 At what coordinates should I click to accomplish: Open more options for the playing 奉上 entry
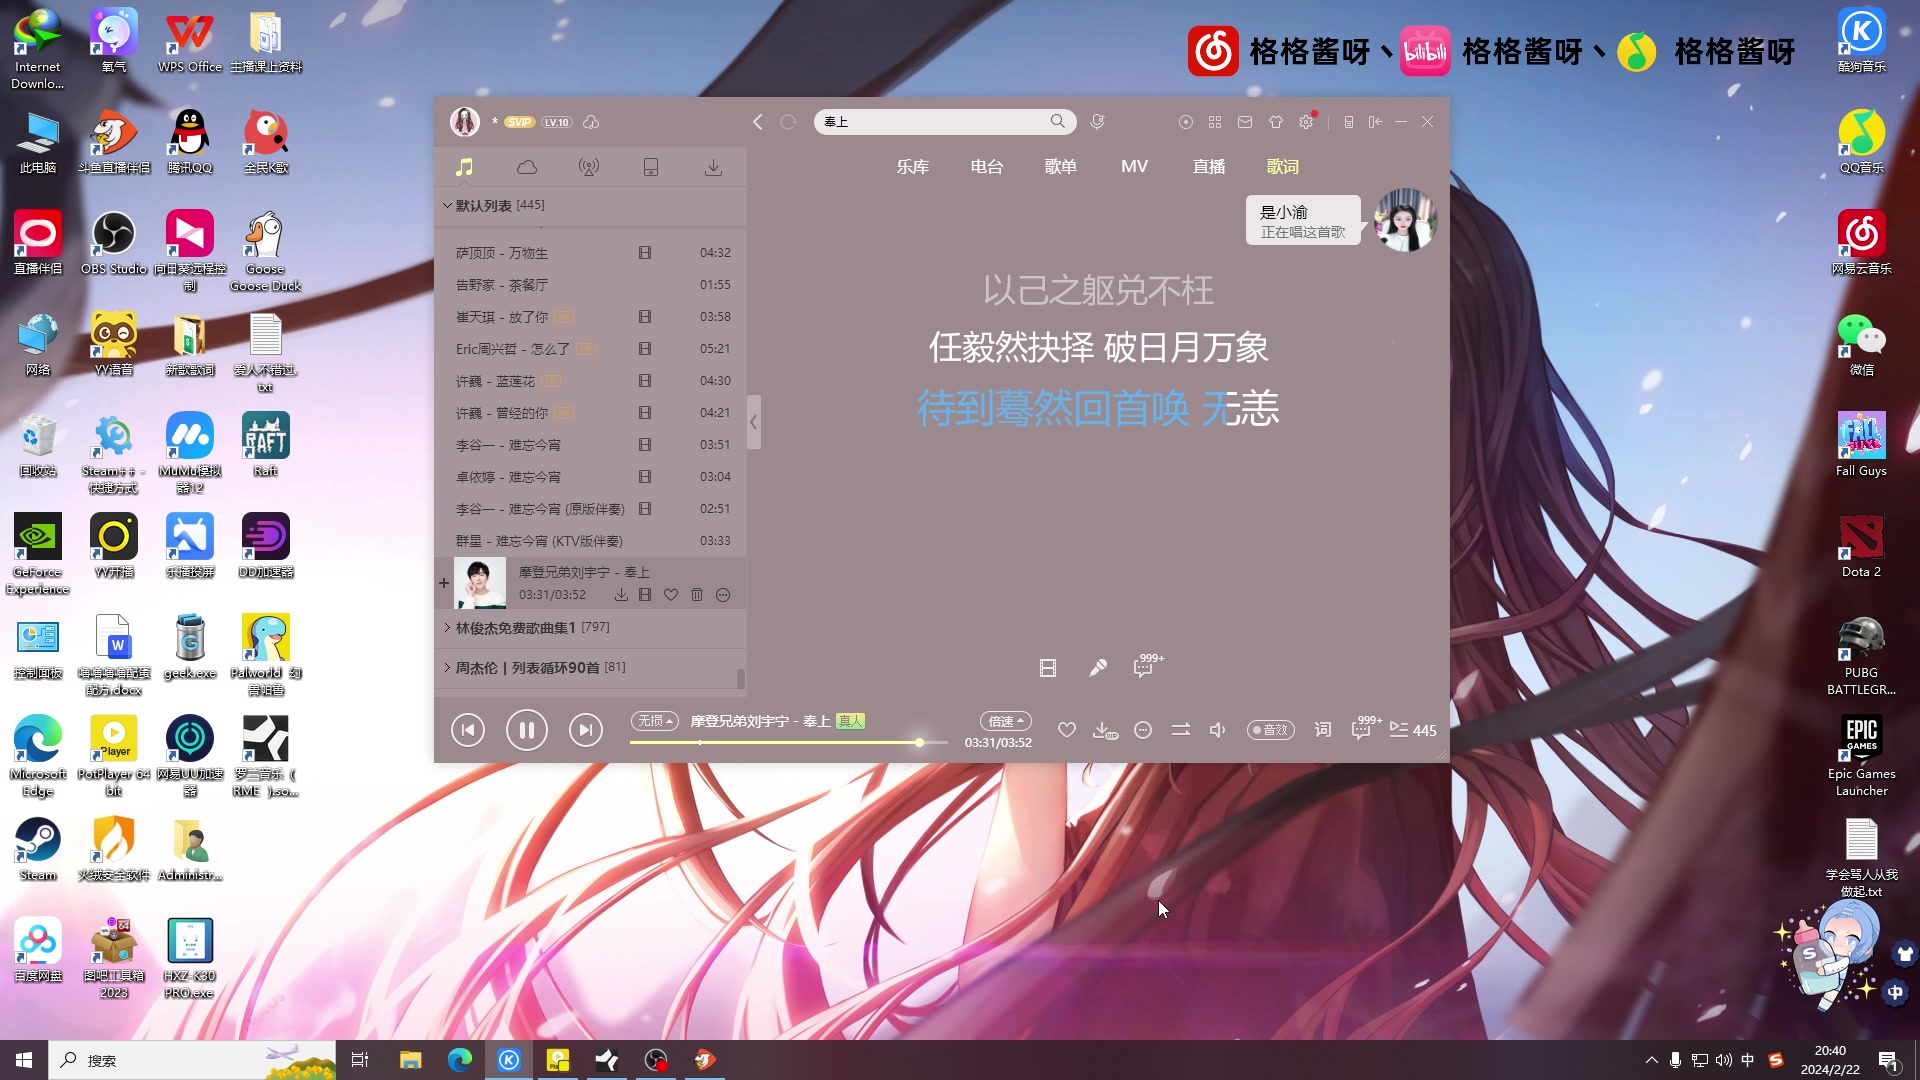pyautogui.click(x=723, y=595)
